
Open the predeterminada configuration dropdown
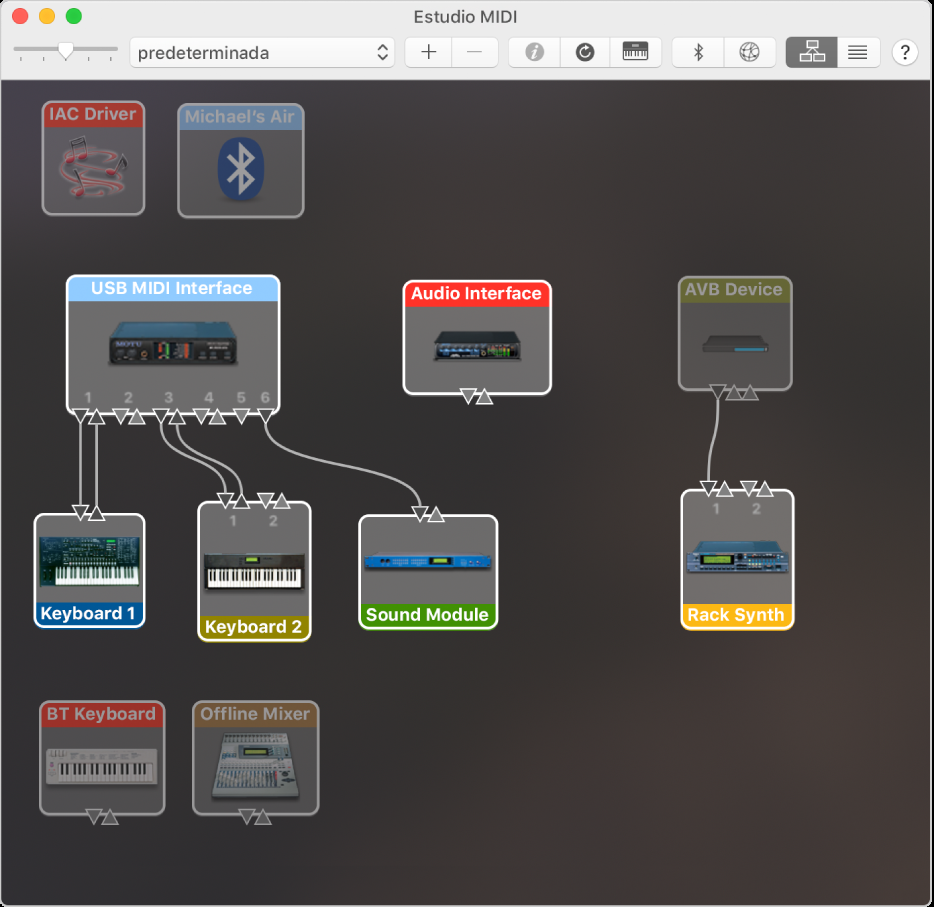pos(263,53)
